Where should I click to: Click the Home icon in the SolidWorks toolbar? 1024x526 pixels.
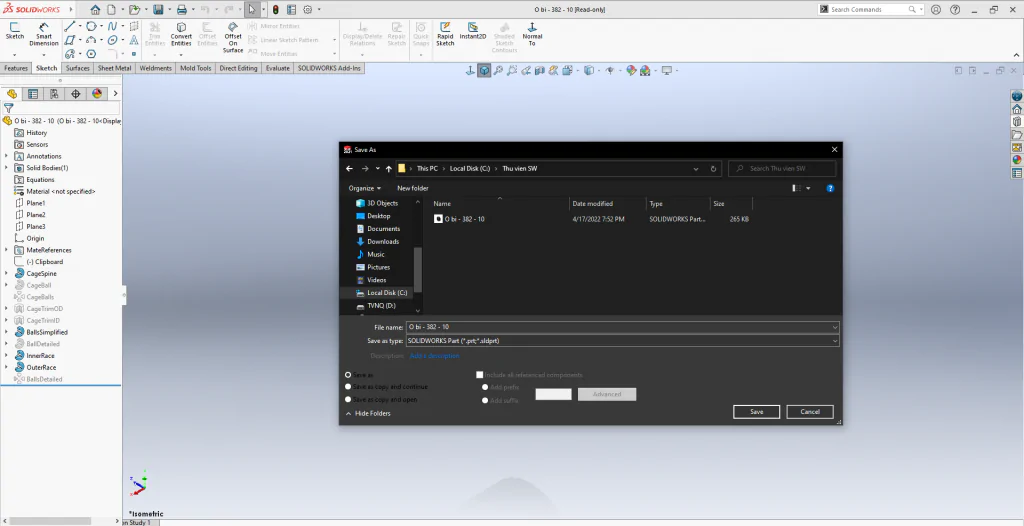95,10
